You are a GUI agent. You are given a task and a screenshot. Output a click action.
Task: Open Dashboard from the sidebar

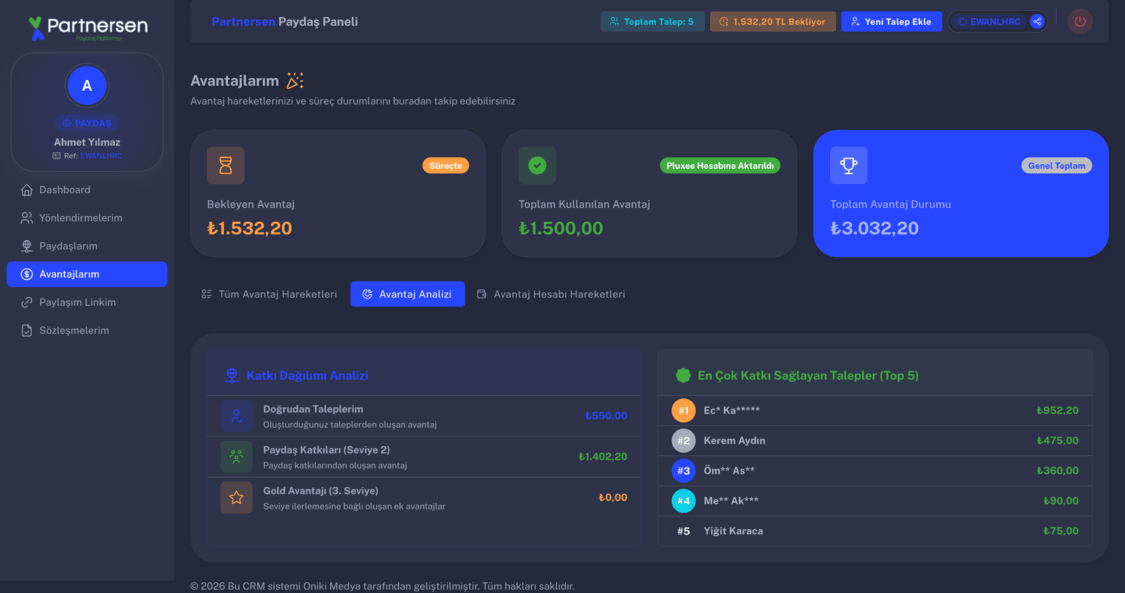point(87,190)
